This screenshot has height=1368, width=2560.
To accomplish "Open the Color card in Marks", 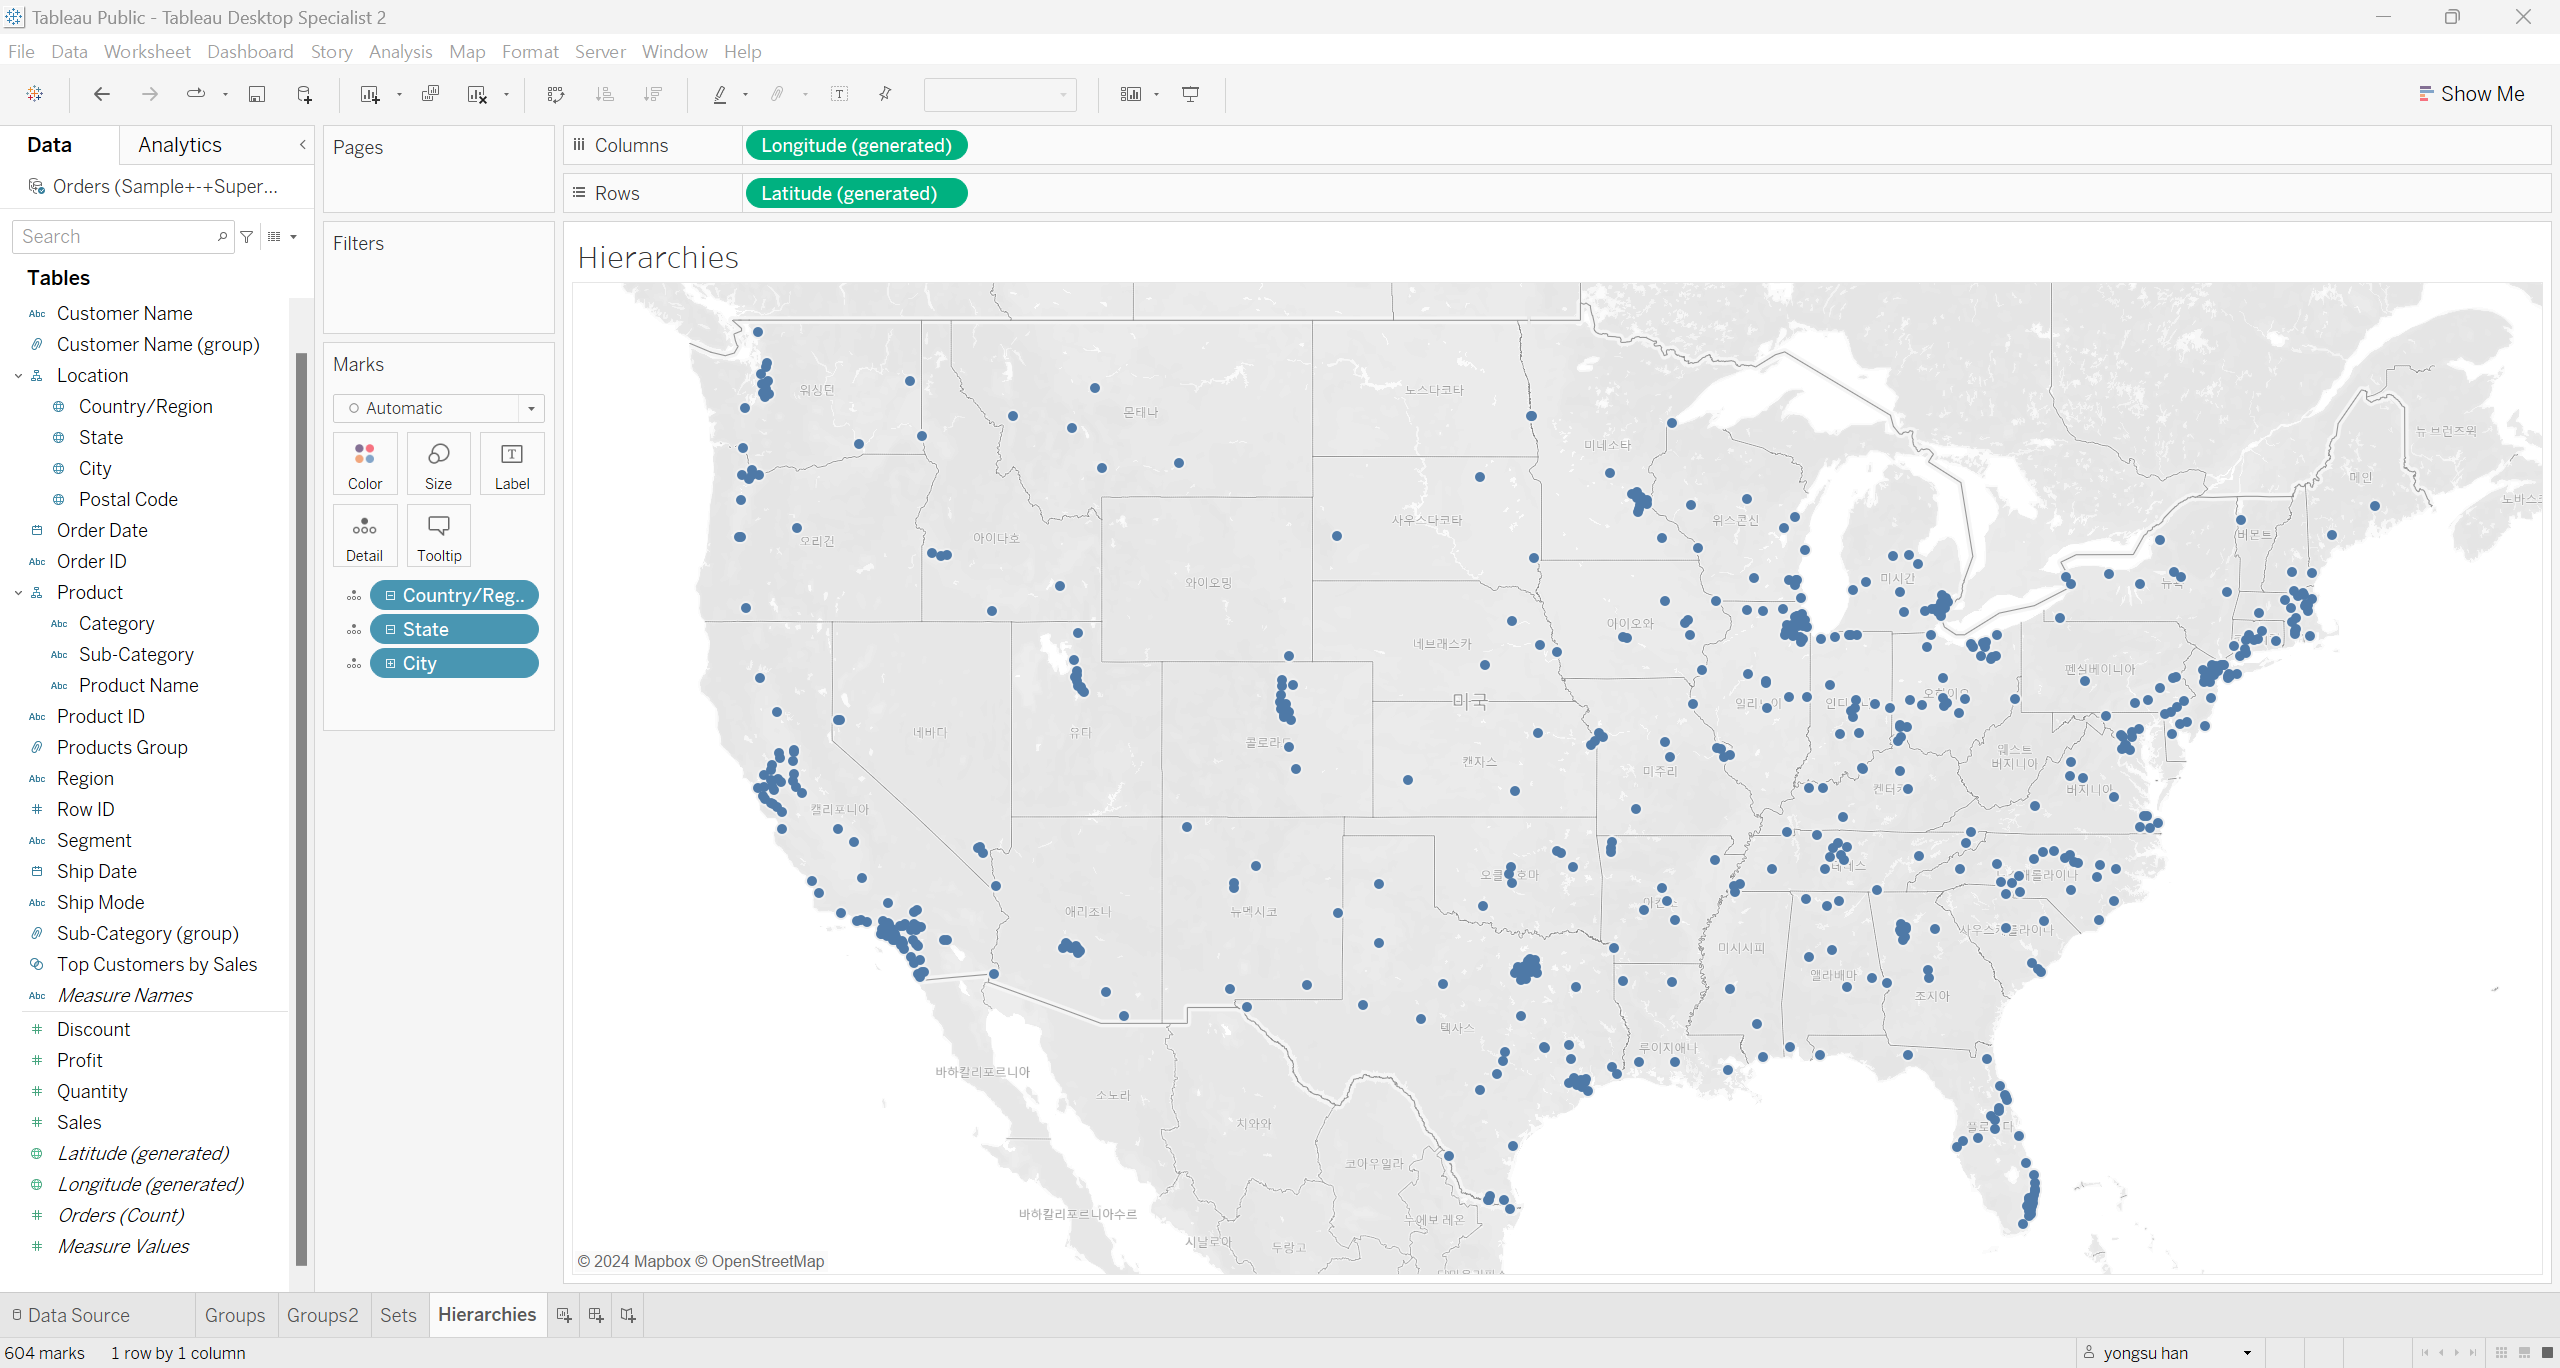I will pyautogui.click(x=364, y=464).
